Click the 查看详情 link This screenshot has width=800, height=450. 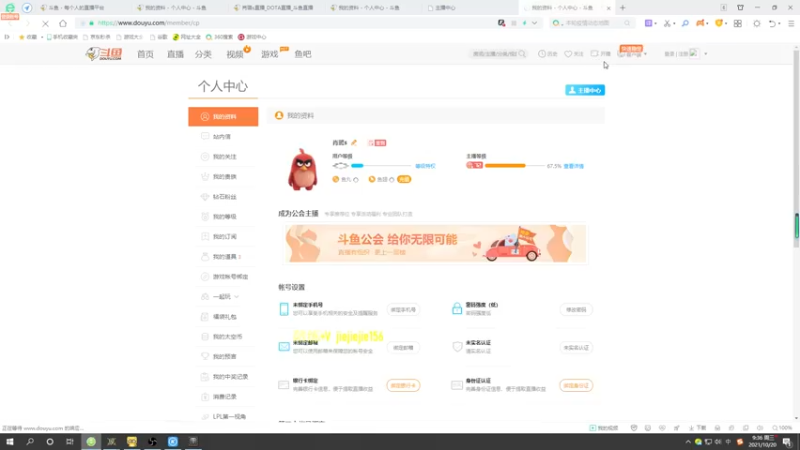[573, 166]
